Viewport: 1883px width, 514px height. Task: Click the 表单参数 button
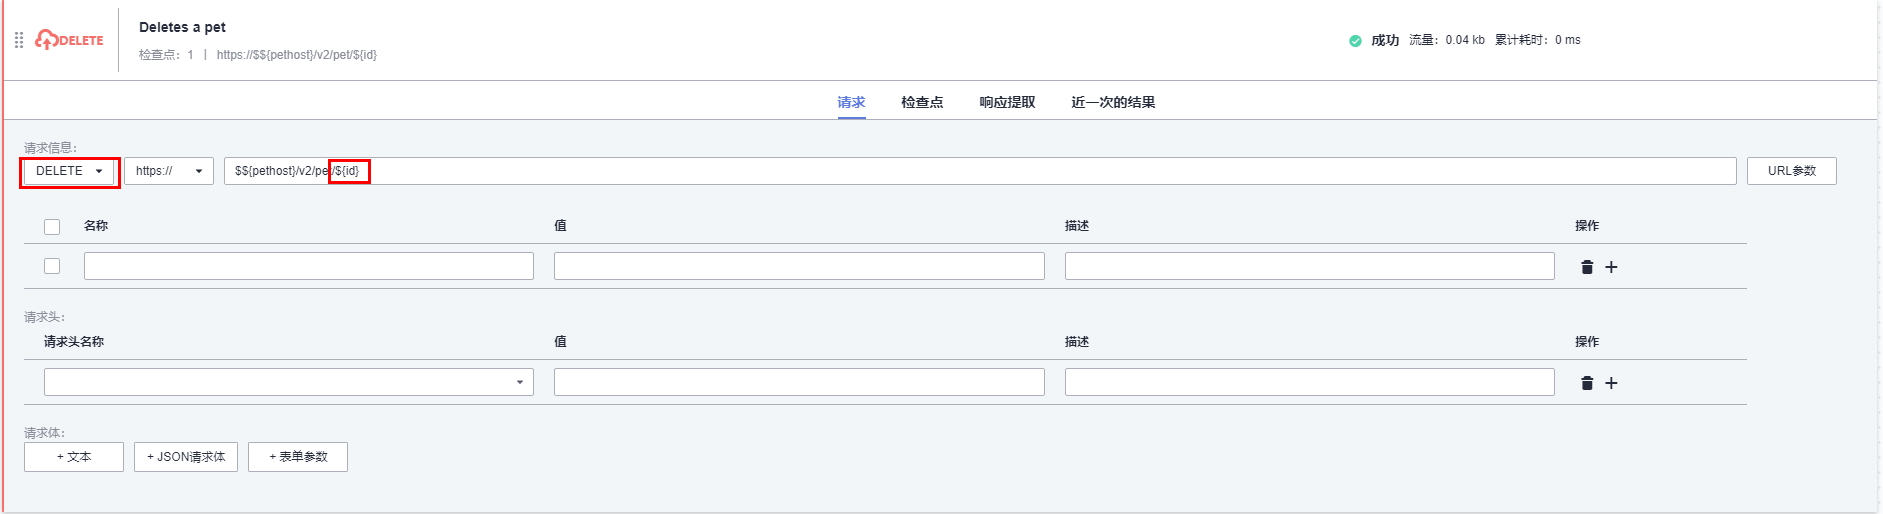[x=298, y=457]
